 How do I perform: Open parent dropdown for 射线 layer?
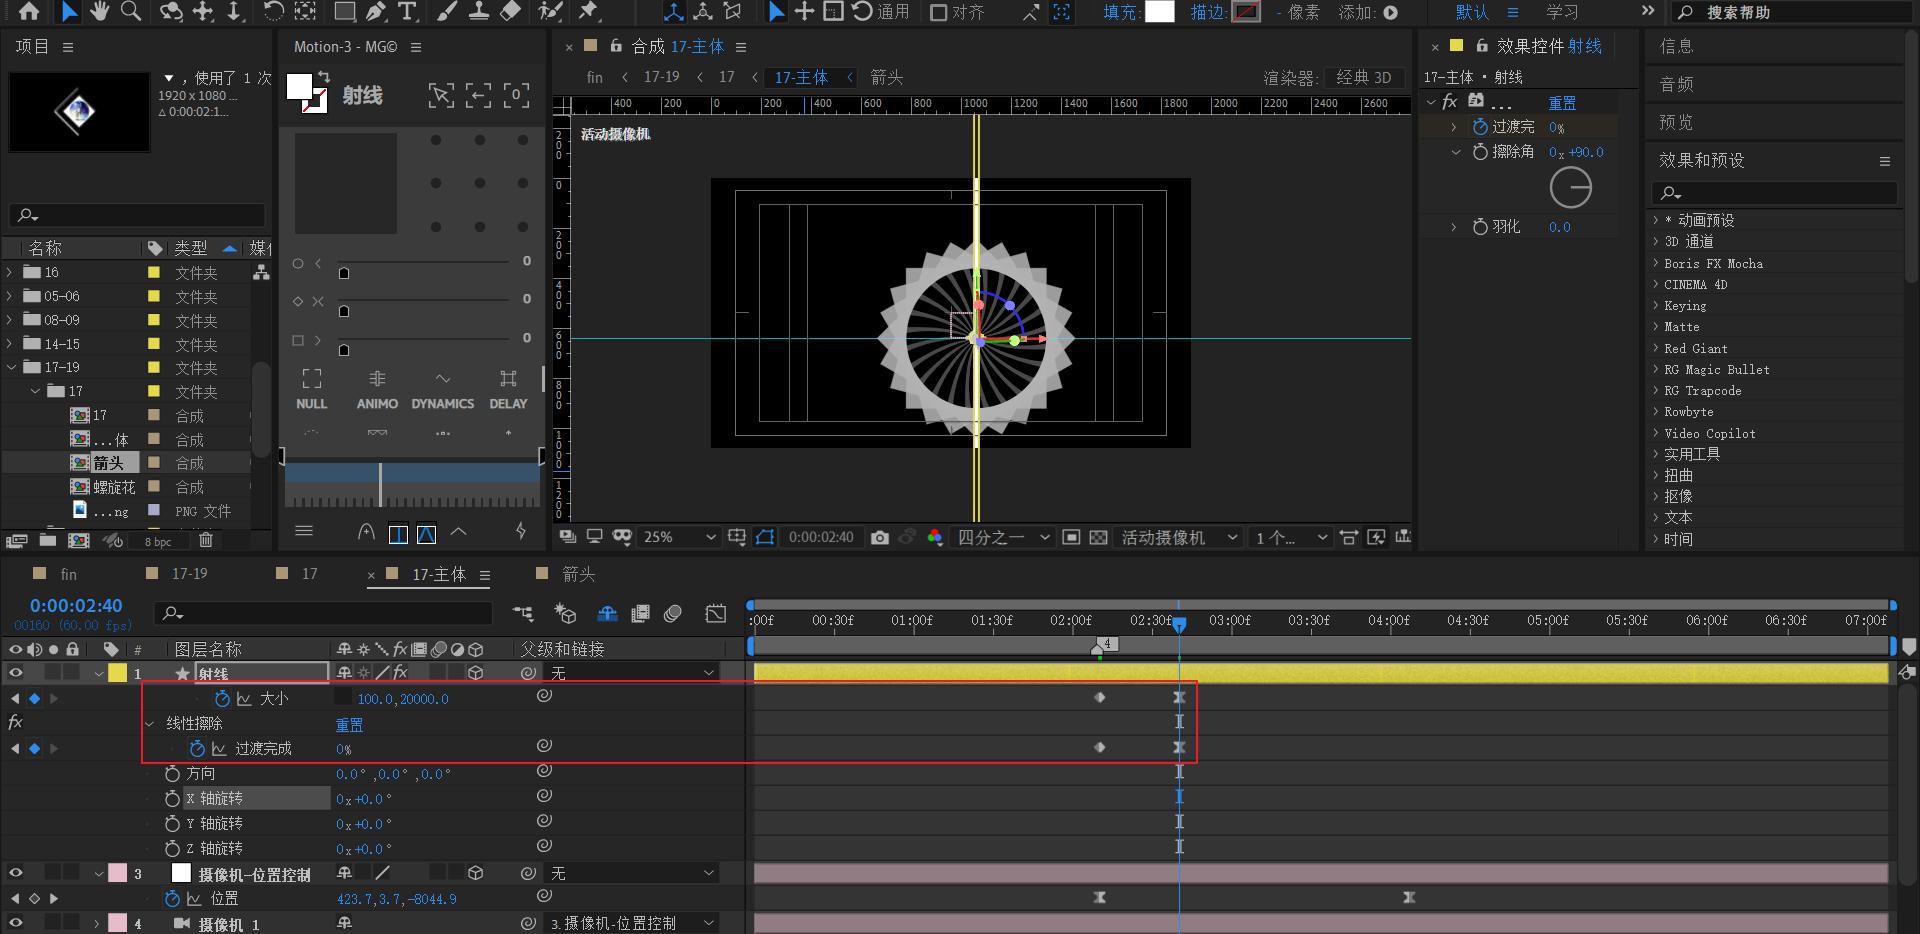tap(633, 673)
